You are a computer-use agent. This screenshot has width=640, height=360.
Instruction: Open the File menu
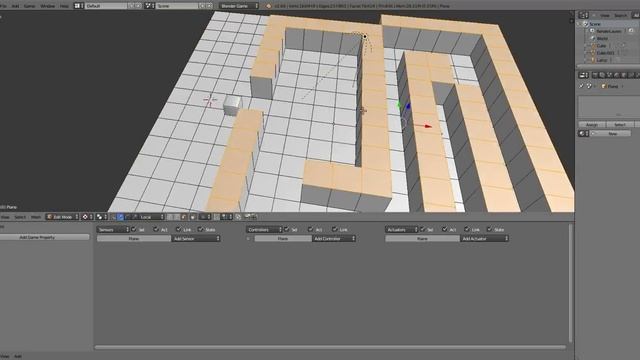3,6
